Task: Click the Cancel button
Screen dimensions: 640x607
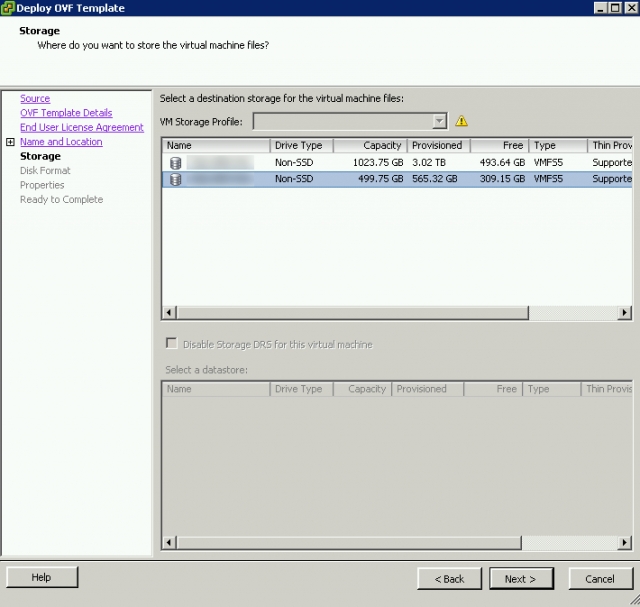Action: pyautogui.click(x=600, y=579)
